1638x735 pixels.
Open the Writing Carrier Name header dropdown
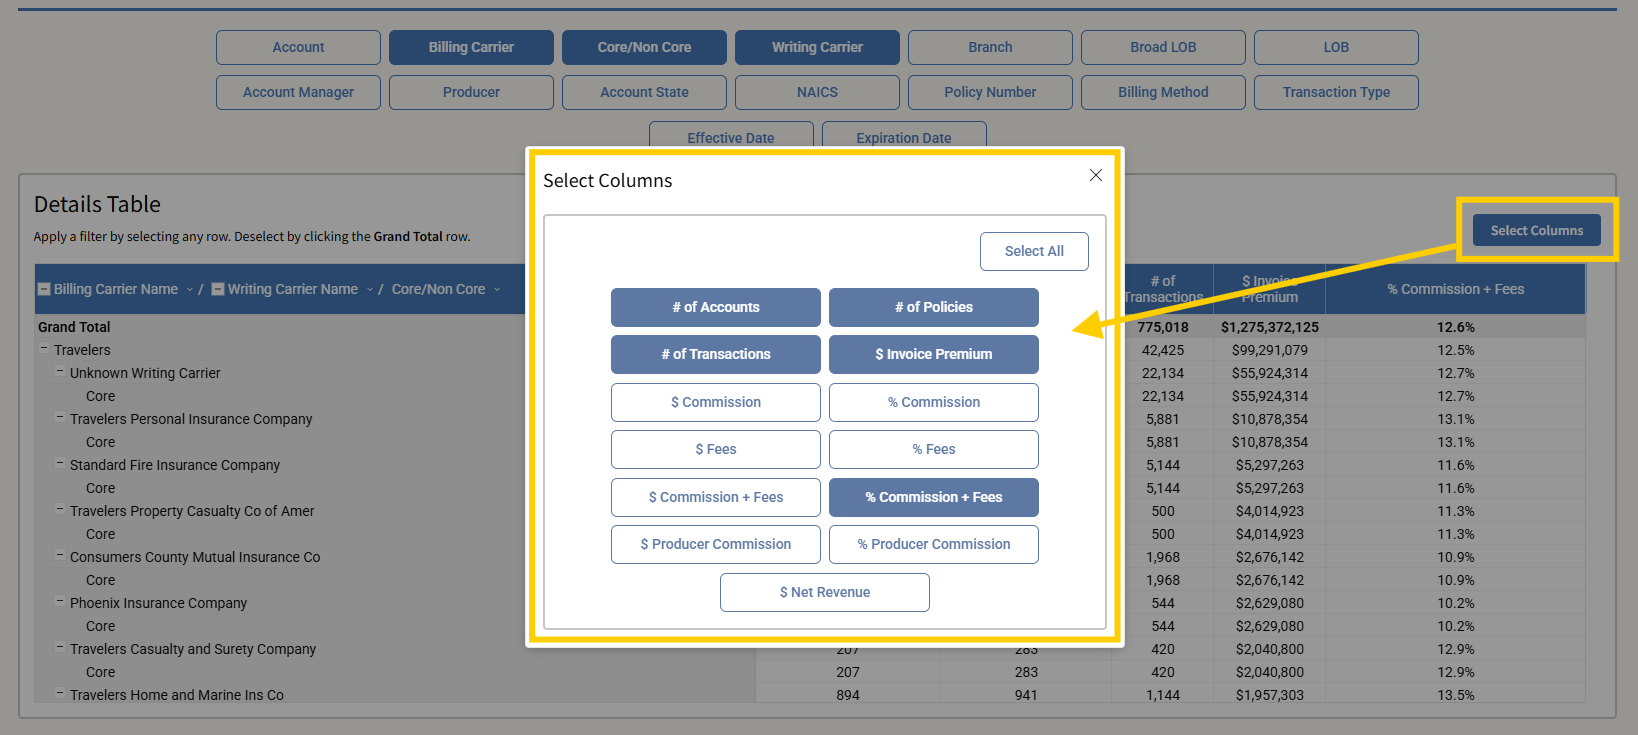370,289
